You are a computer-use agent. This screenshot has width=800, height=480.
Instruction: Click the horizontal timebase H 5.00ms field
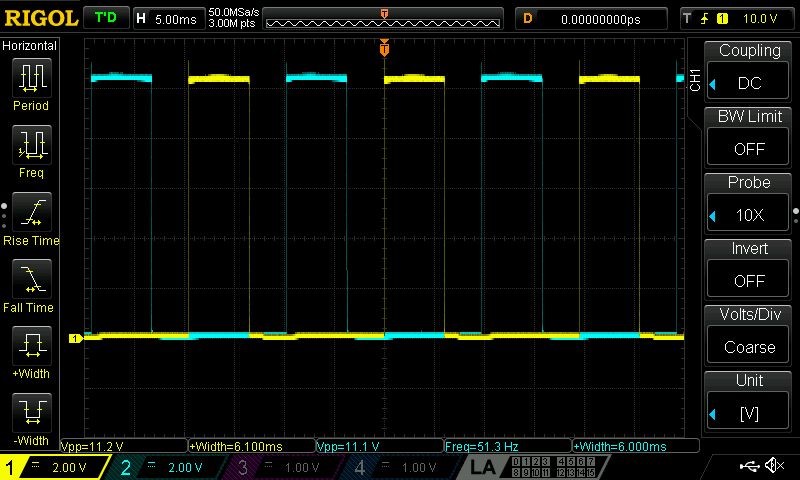(168, 19)
